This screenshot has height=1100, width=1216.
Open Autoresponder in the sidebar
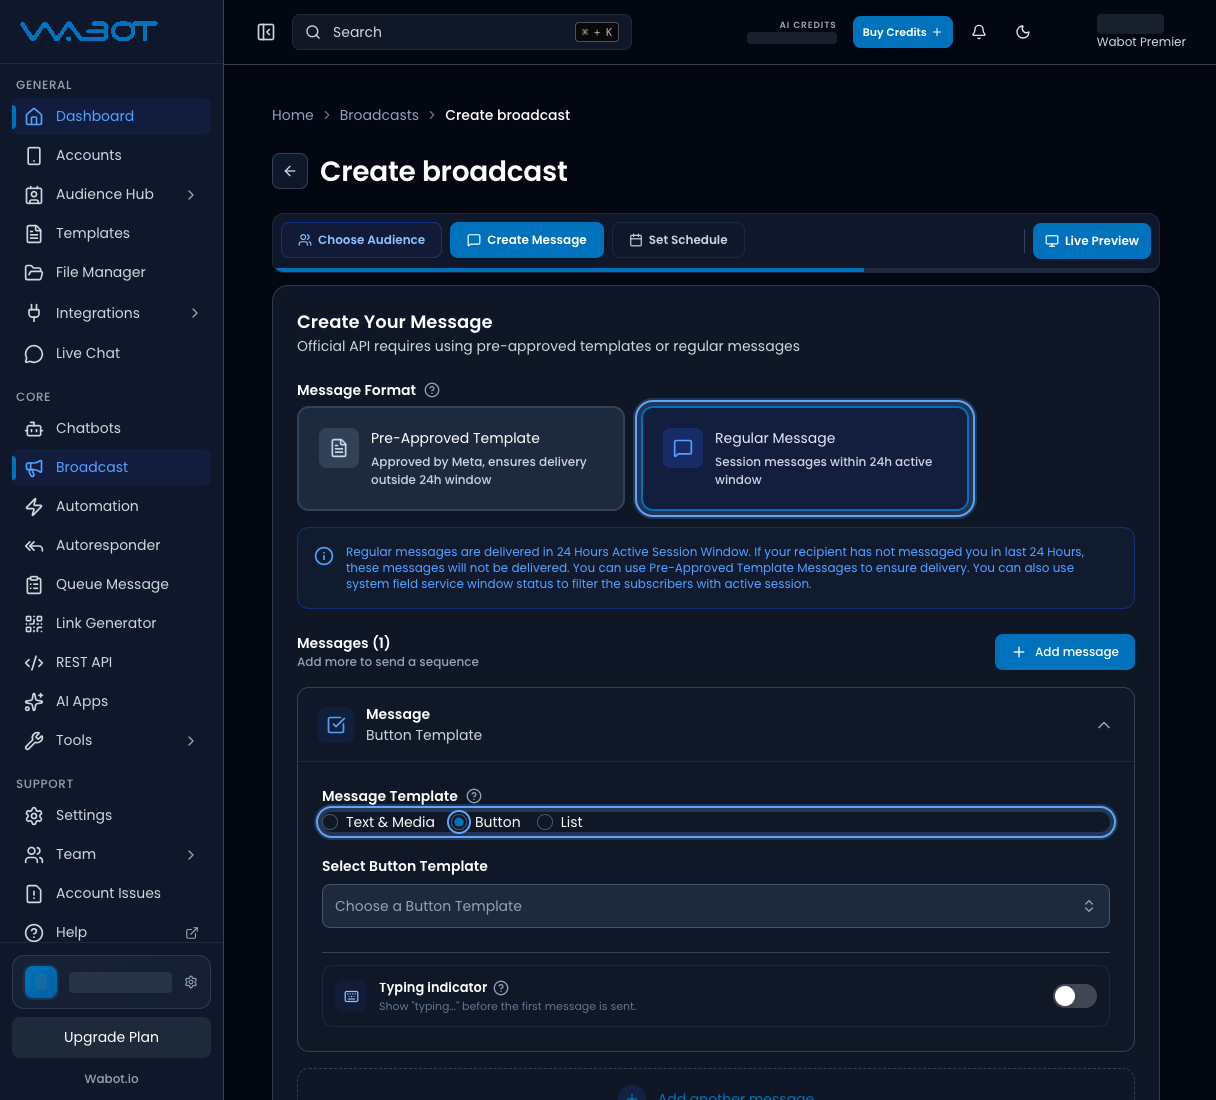coord(111,545)
